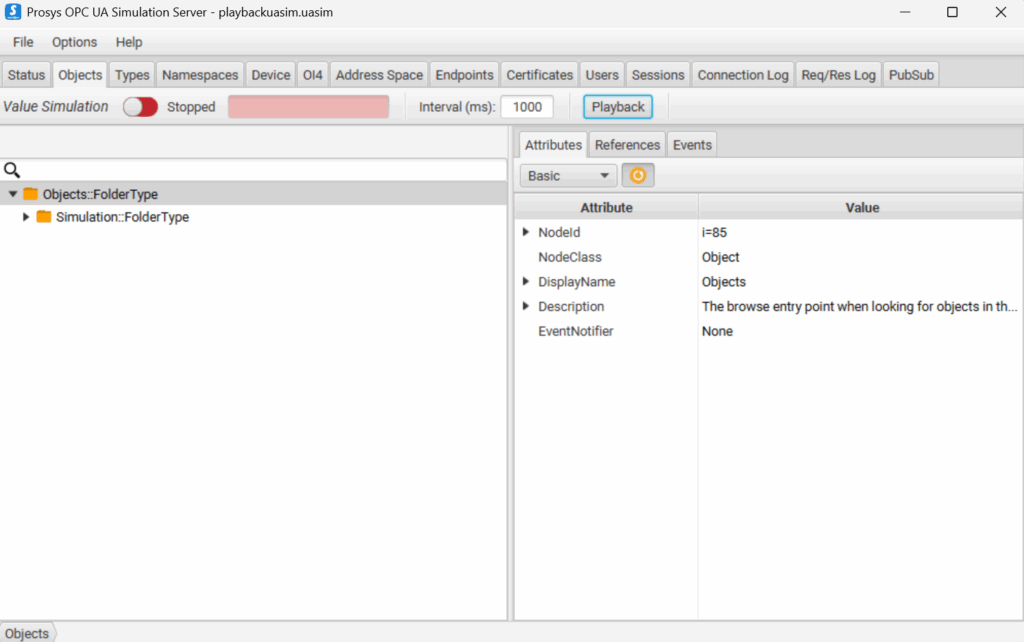Click the Simulation folder icon in tree
The height and width of the screenshot is (642, 1024).
click(43, 217)
